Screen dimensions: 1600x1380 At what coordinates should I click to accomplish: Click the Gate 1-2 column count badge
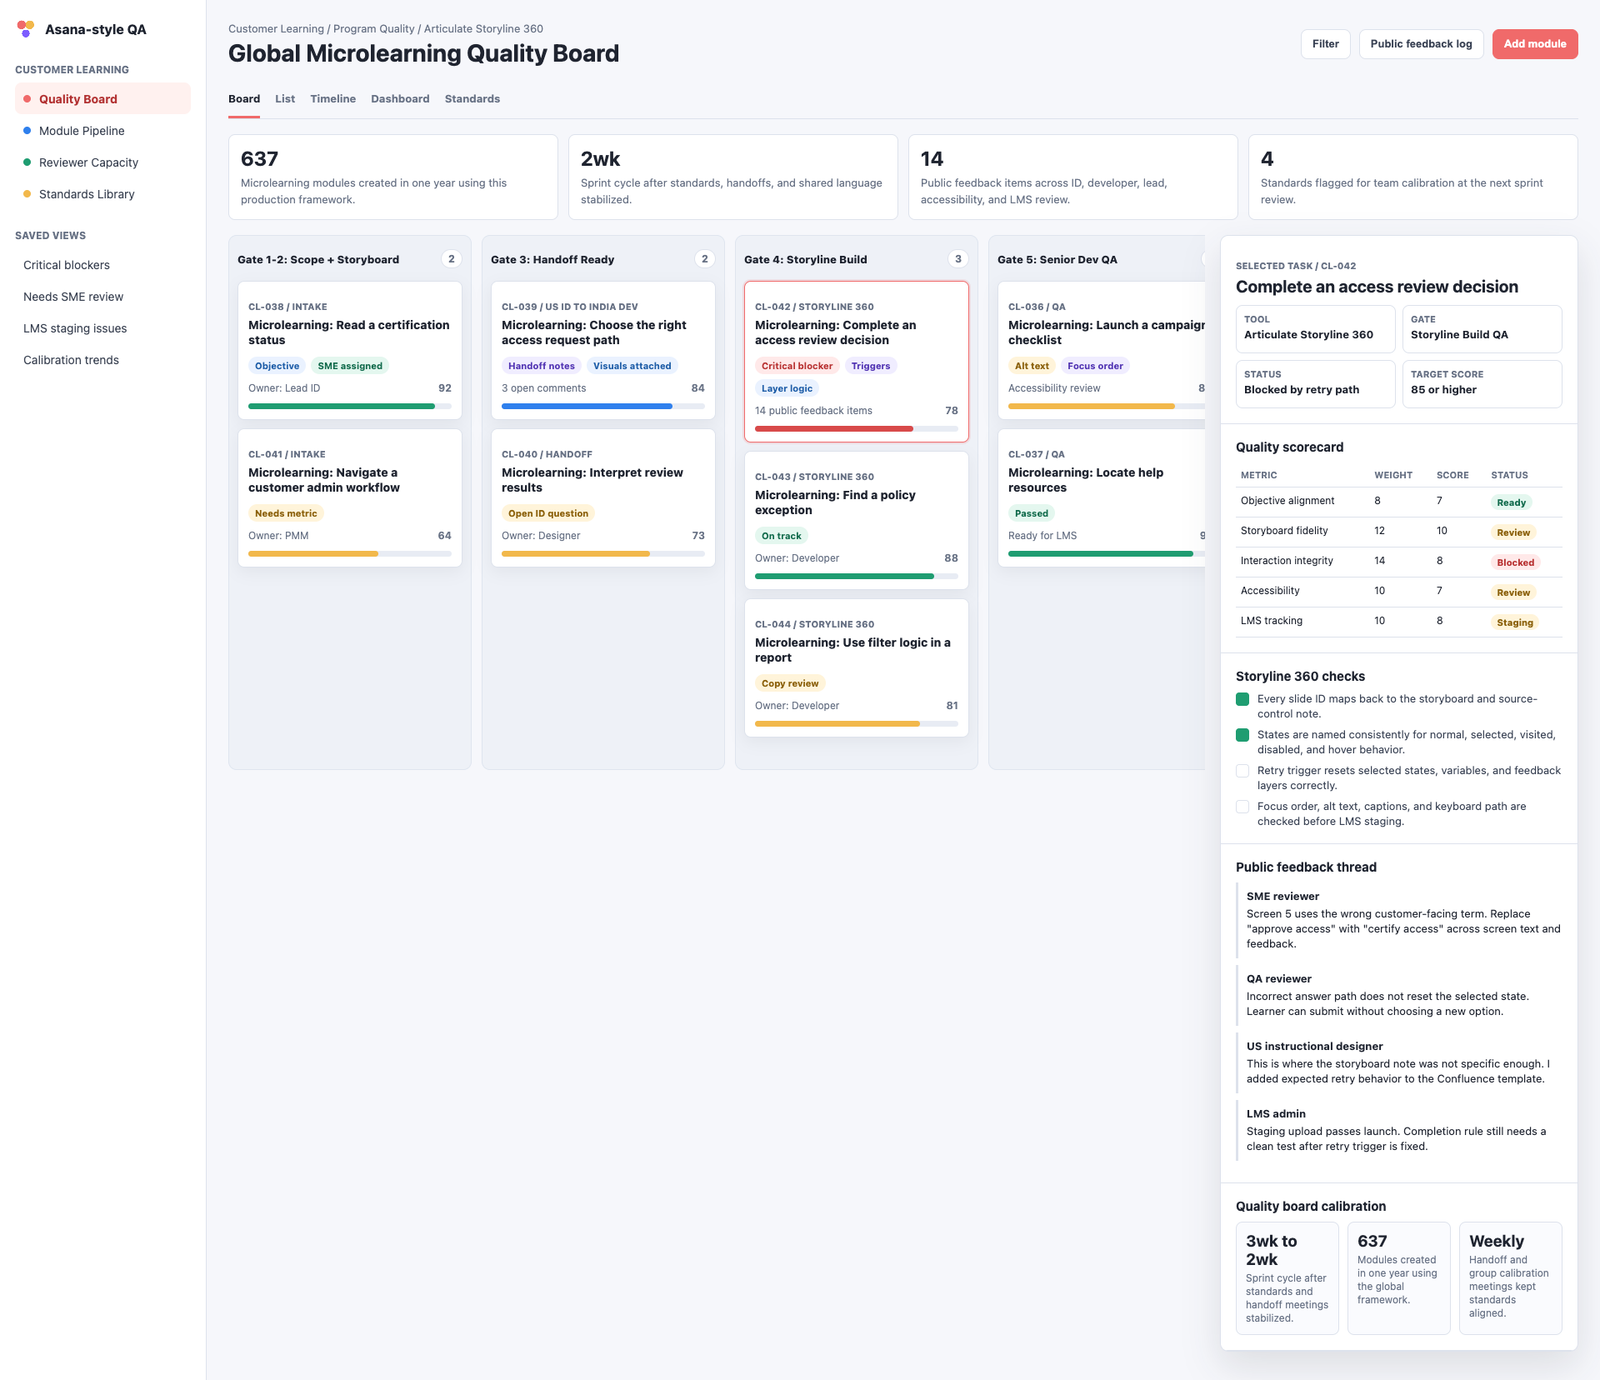(x=451, y=259)
